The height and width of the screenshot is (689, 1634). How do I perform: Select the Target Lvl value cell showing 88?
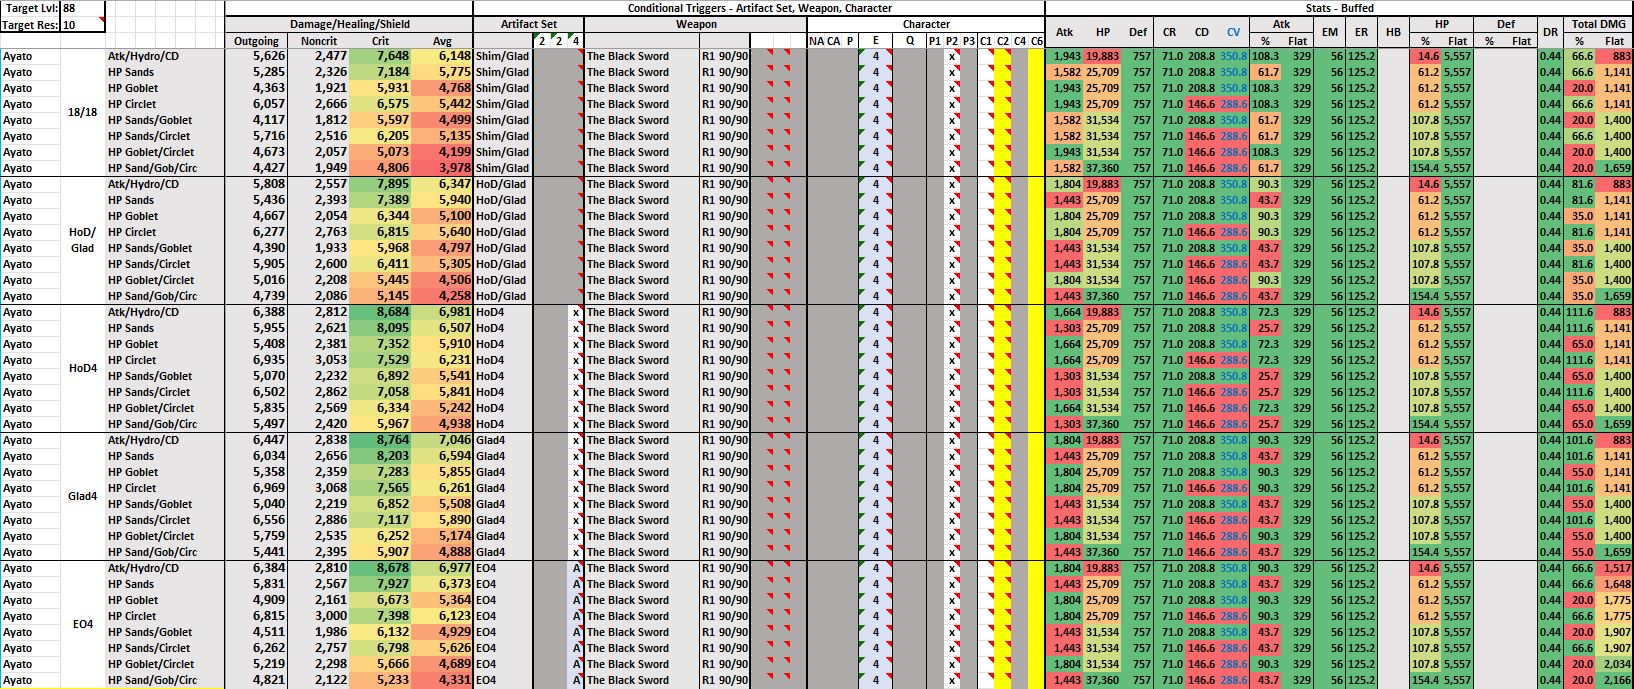(82, 8)
